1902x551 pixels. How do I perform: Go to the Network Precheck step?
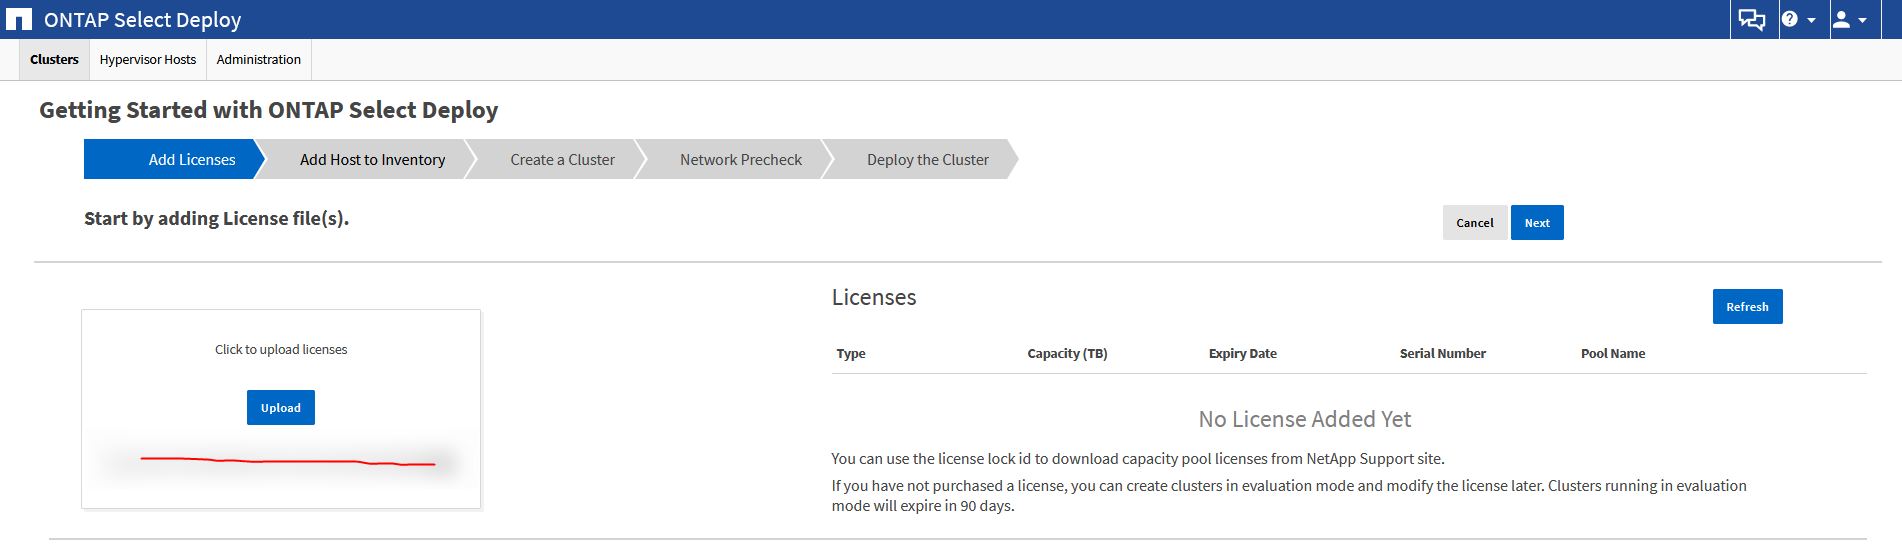(x=740, y=160)
